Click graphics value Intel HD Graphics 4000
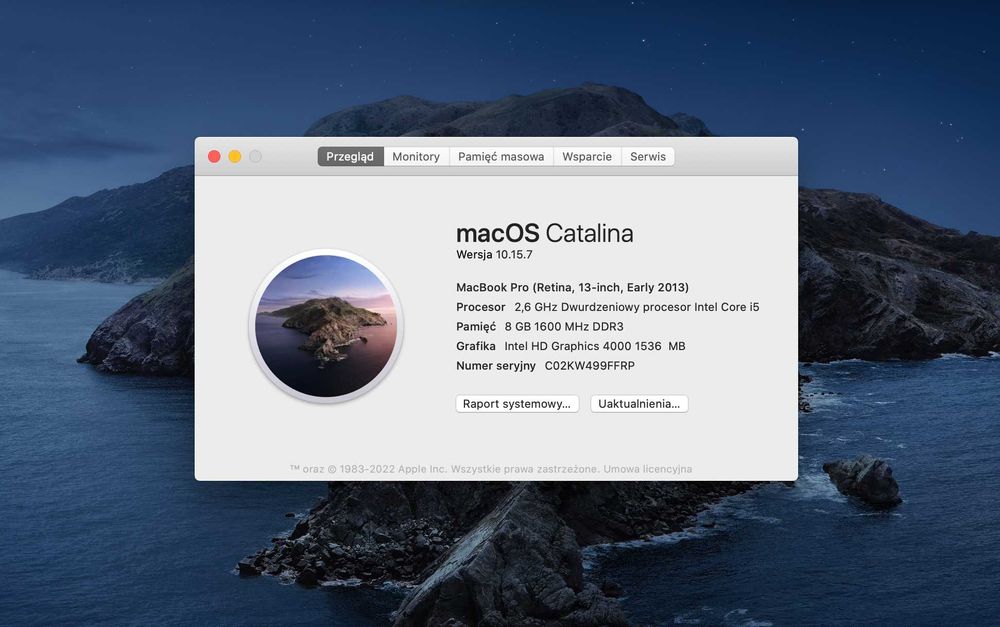Viewport: 1000px width, 627px height. tap(594, 346)
